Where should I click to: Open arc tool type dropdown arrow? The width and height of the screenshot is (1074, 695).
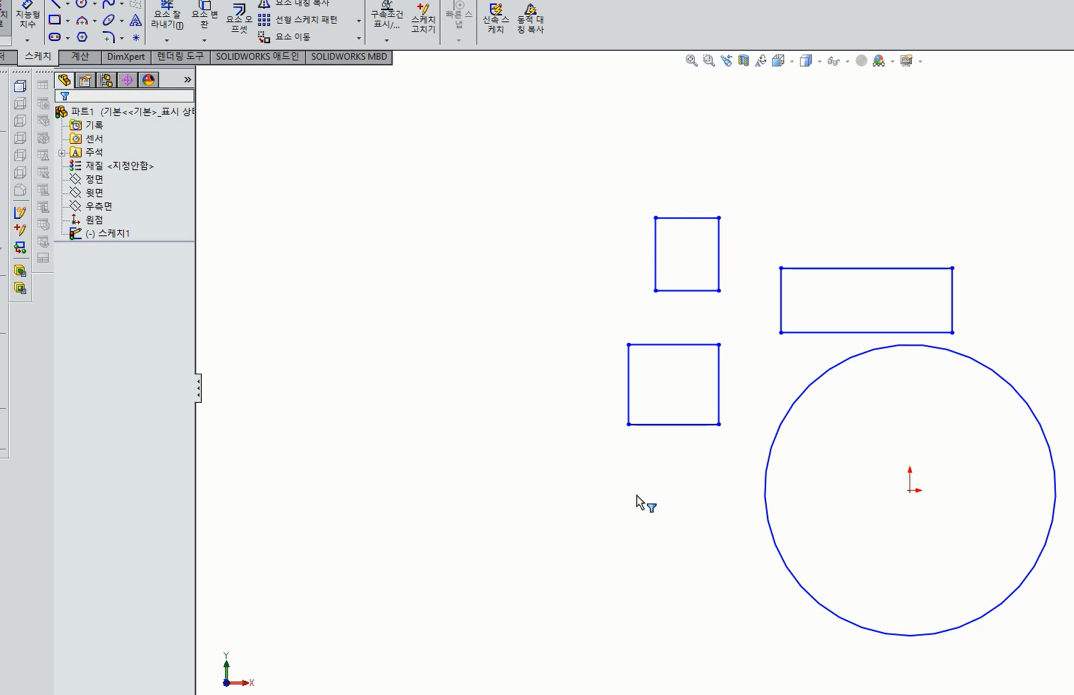coord(95,21)
